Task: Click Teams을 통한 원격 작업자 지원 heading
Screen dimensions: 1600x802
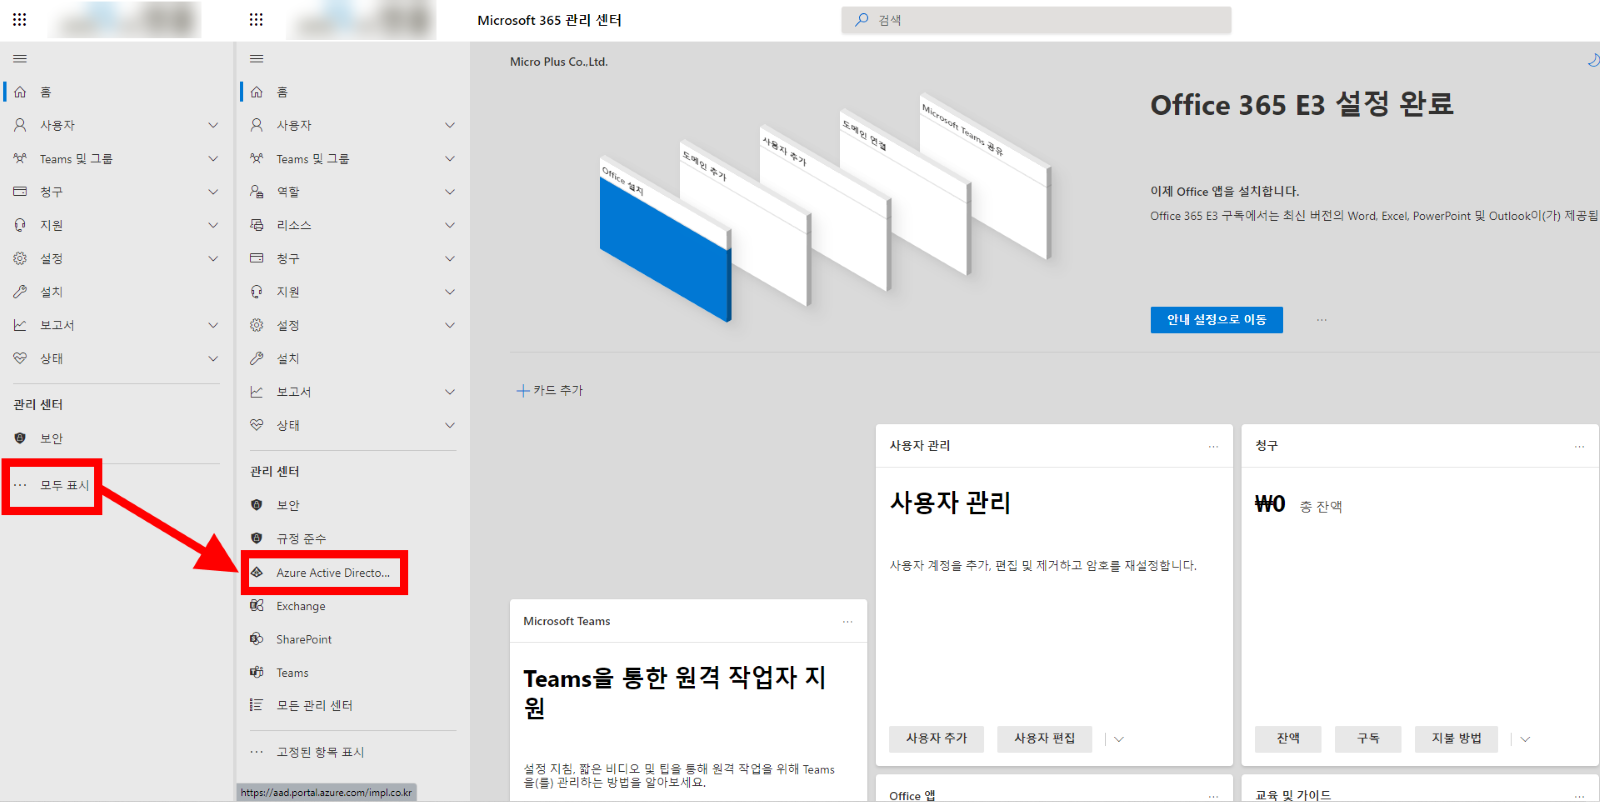Action: 675,692
